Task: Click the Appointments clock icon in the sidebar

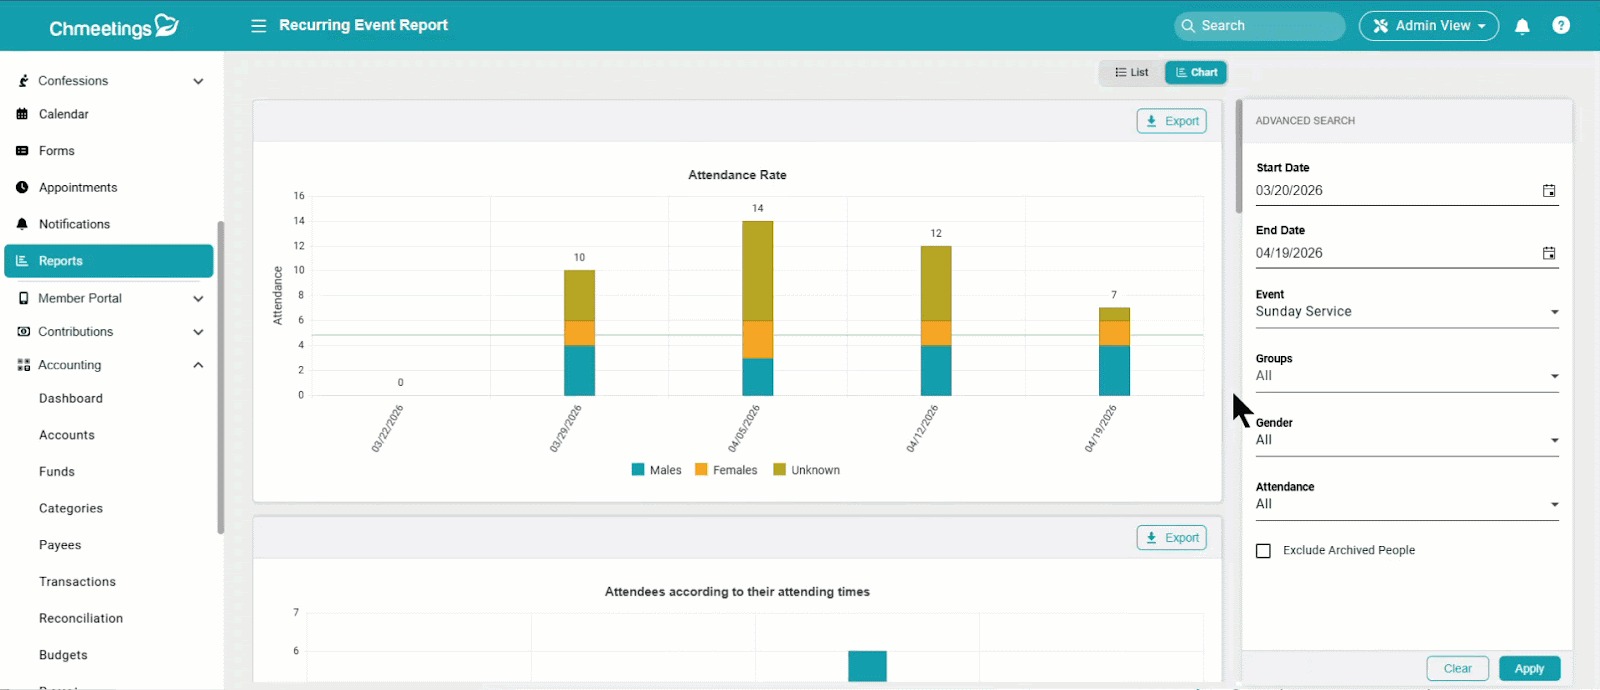Action: coord(22,188)
